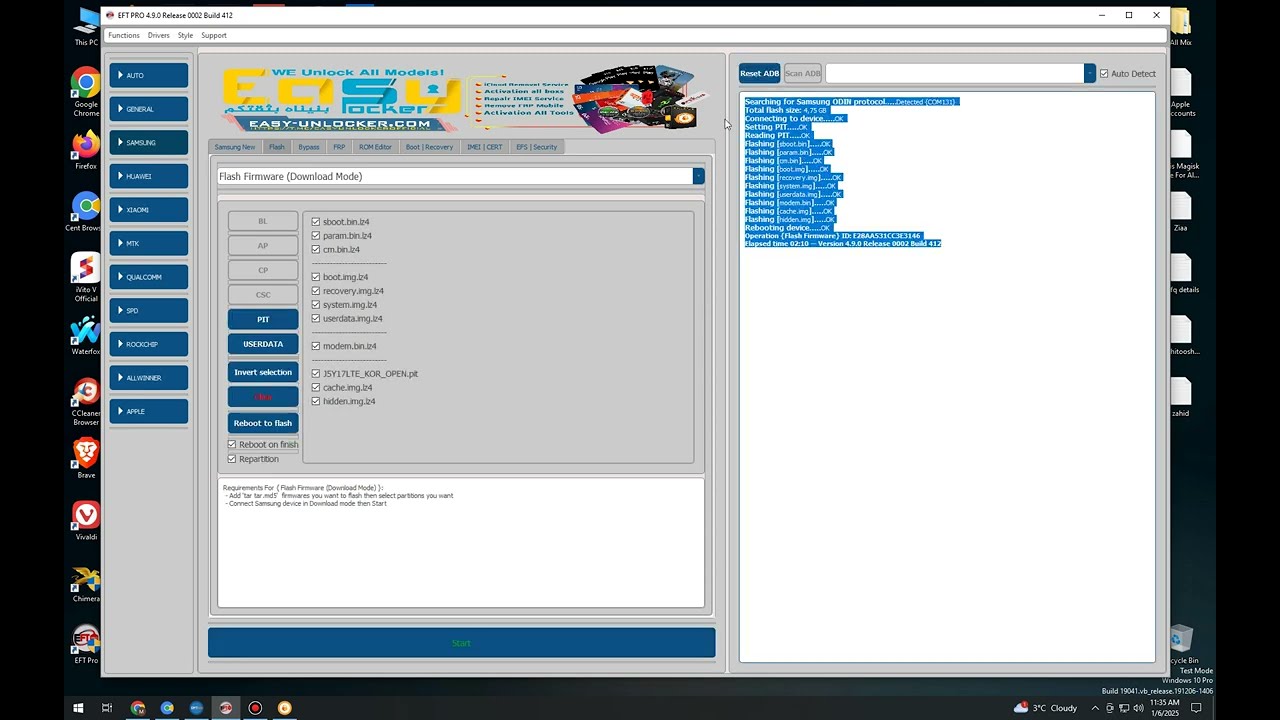The height and width of the screenshot is (720, 1280).
Task: Expand the AUTO sidebar category
Action: [x=149, y=76]
